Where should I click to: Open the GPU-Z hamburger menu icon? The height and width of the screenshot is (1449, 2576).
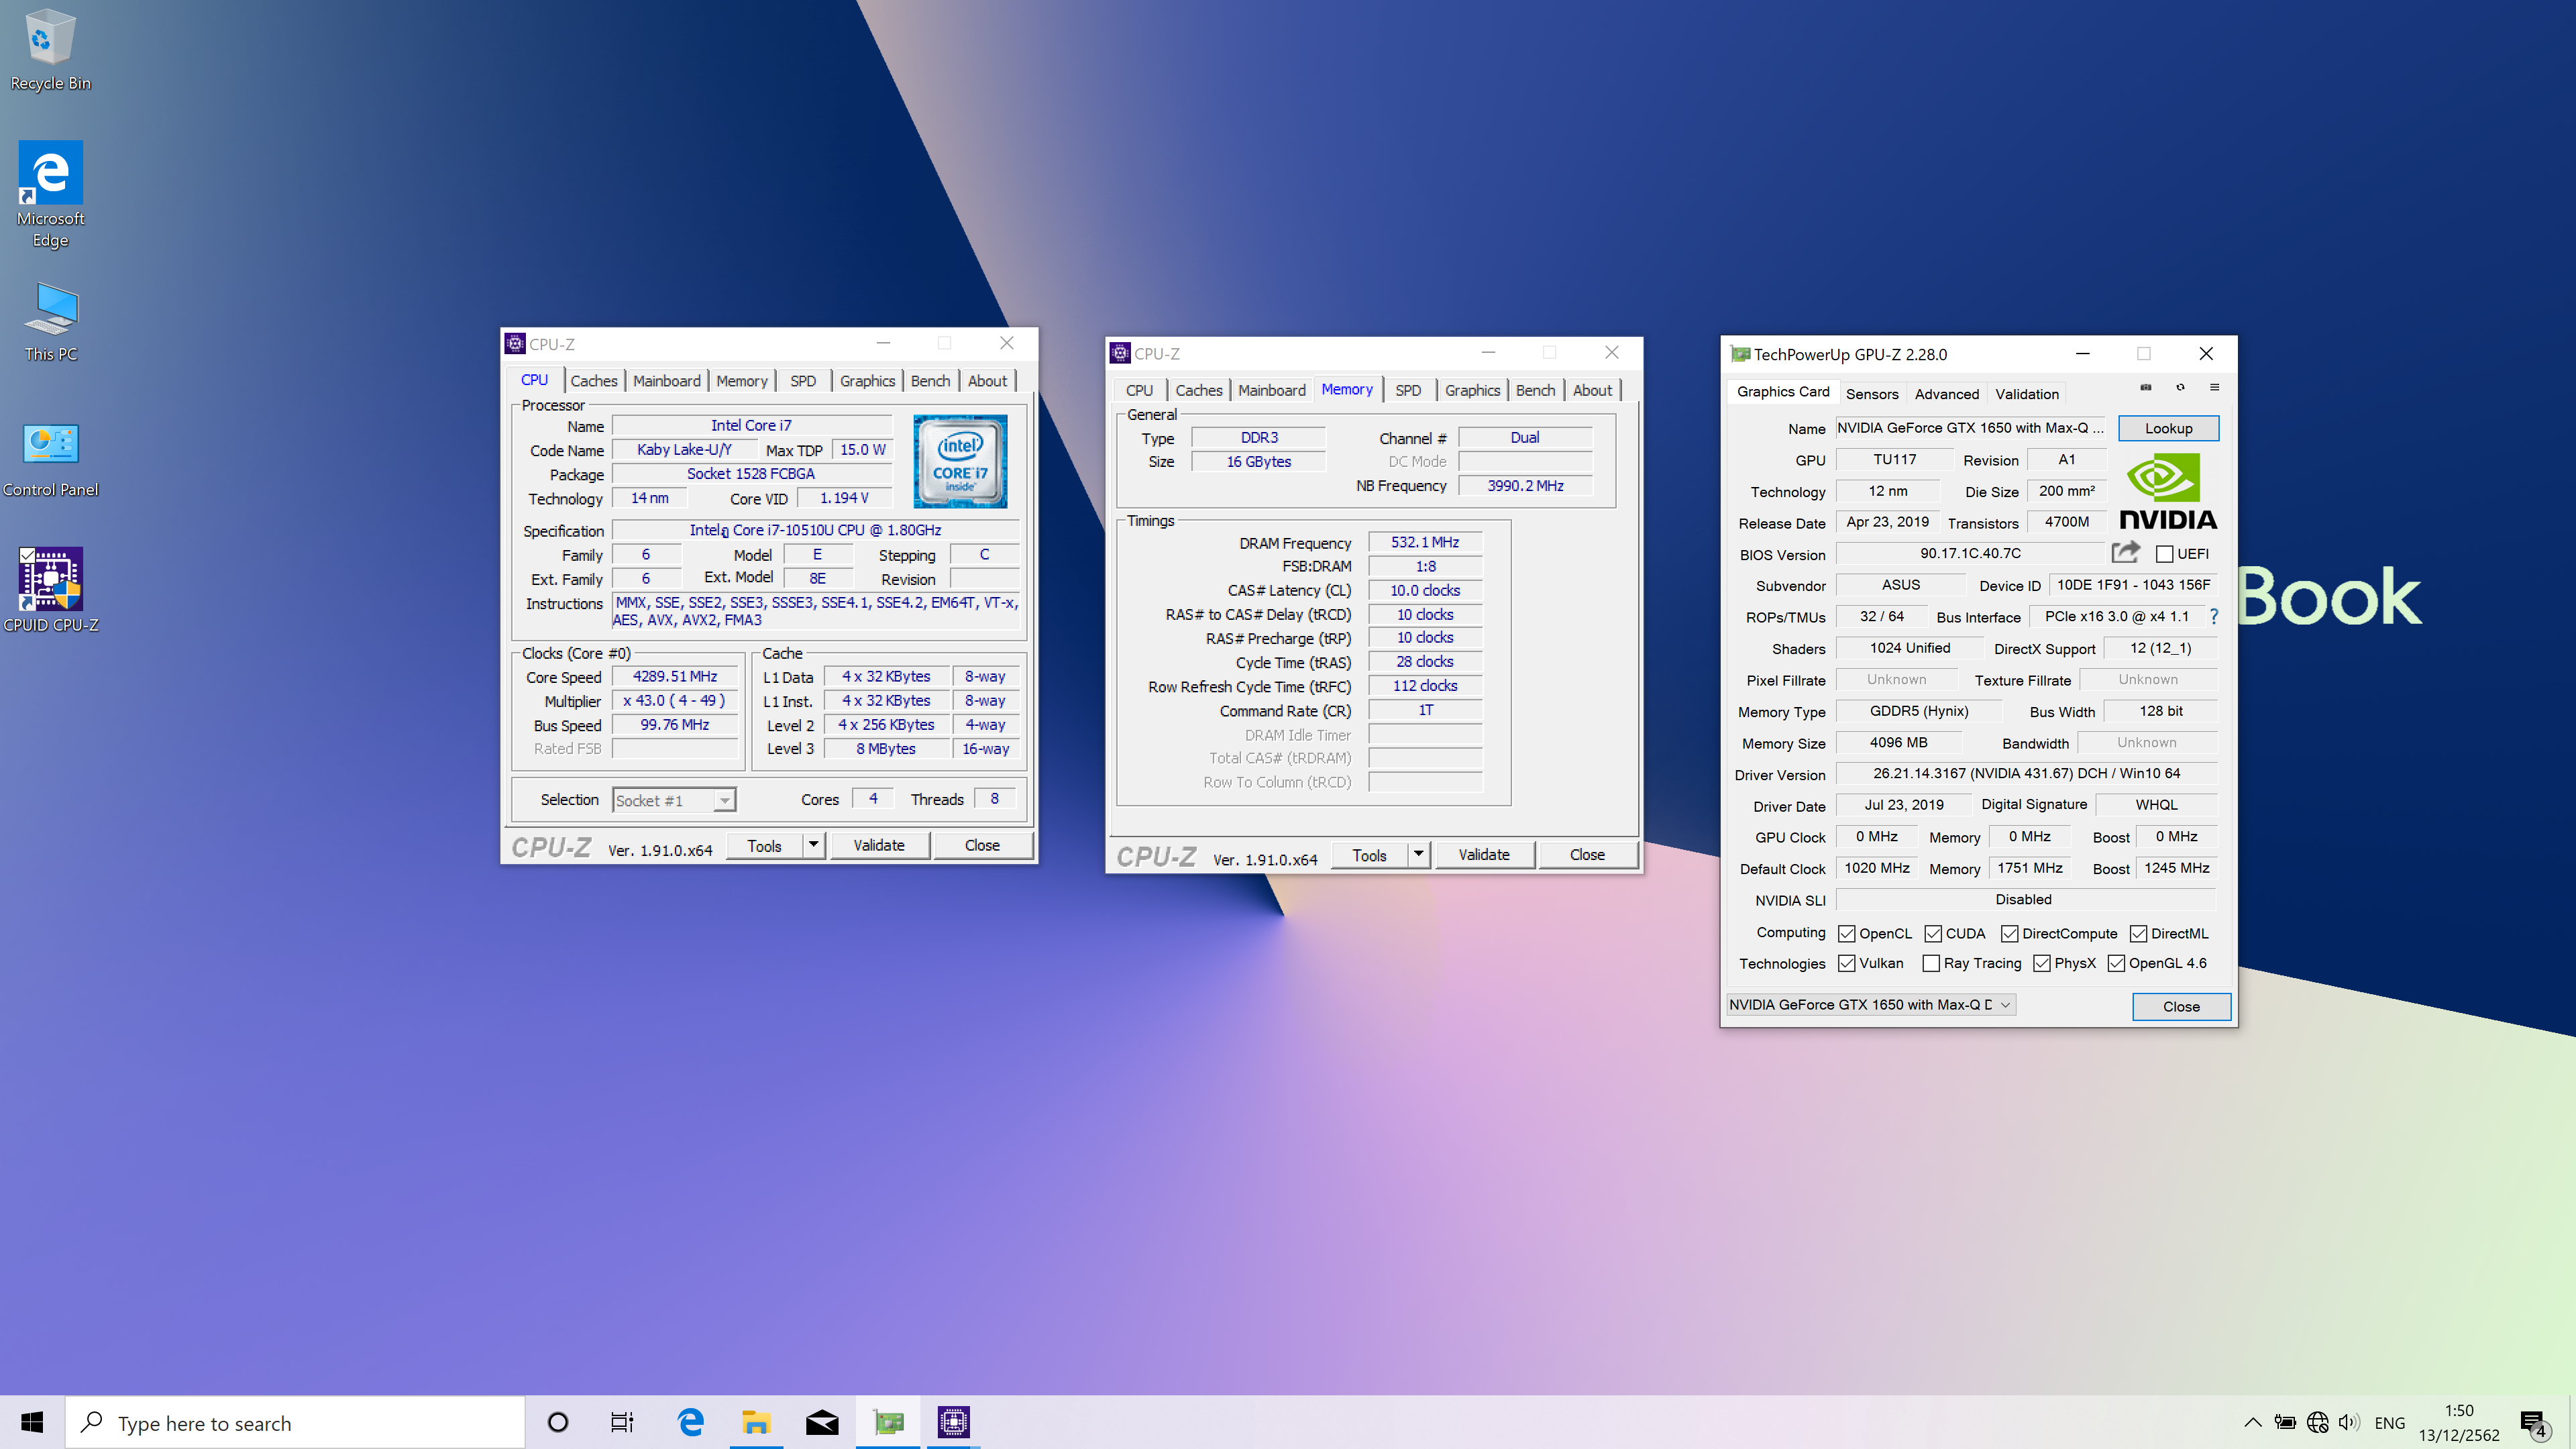[2214, 387]
